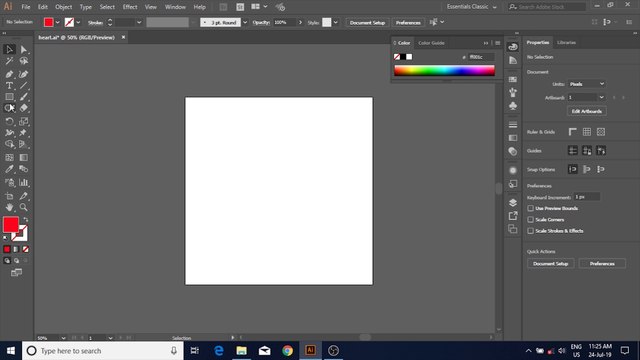Select the Artboard tool
The width and height of the screenshot is (640, 360).
point(9,196)
